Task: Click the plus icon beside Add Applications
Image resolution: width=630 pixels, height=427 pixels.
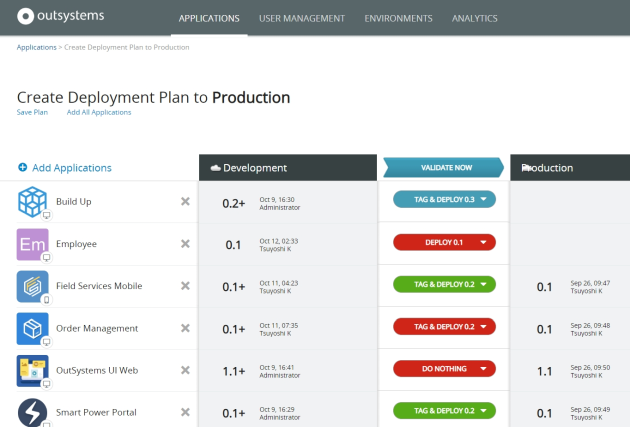Action: tap(23, 167)
